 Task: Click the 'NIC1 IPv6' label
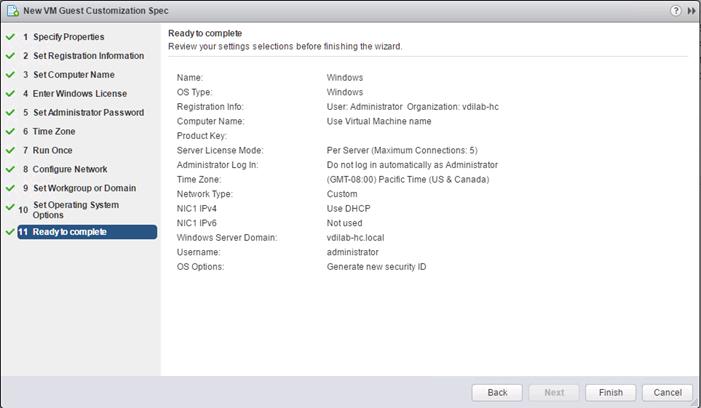(x=197, y=223)
